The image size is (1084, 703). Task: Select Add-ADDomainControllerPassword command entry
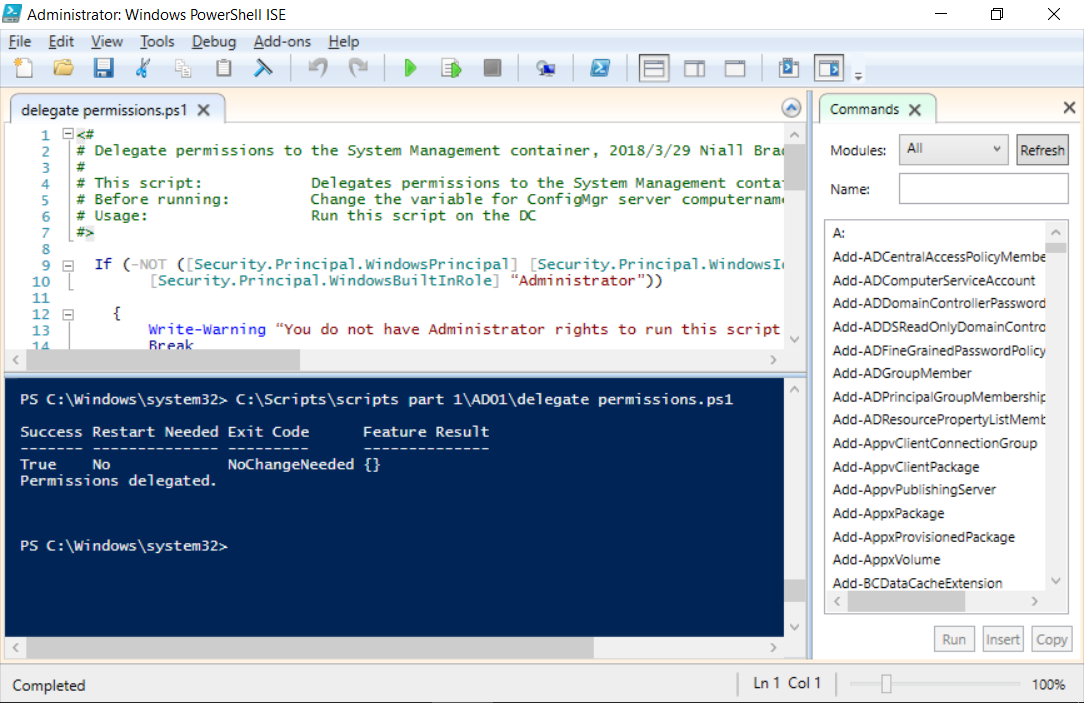(x=939, y=303)
